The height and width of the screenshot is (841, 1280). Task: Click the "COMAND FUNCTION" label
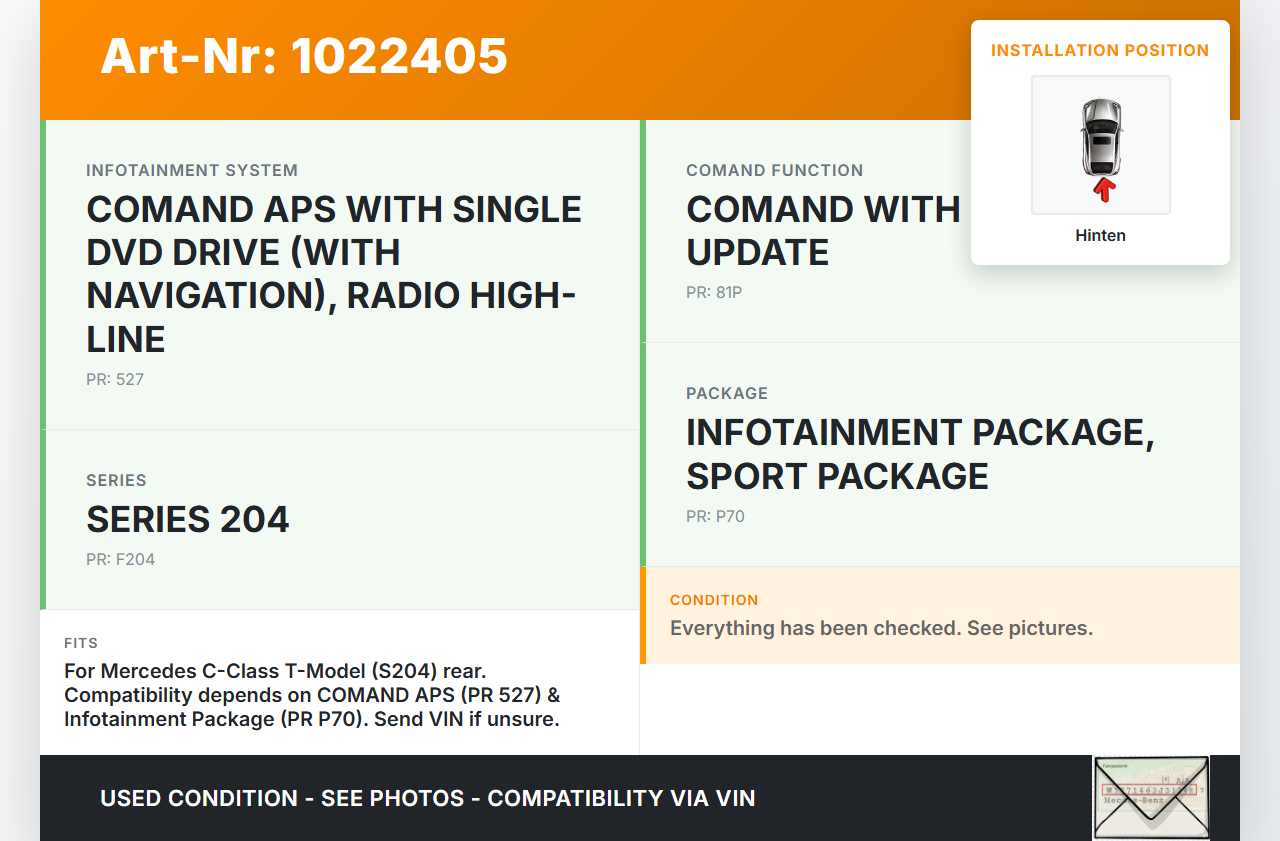point(775,170)
